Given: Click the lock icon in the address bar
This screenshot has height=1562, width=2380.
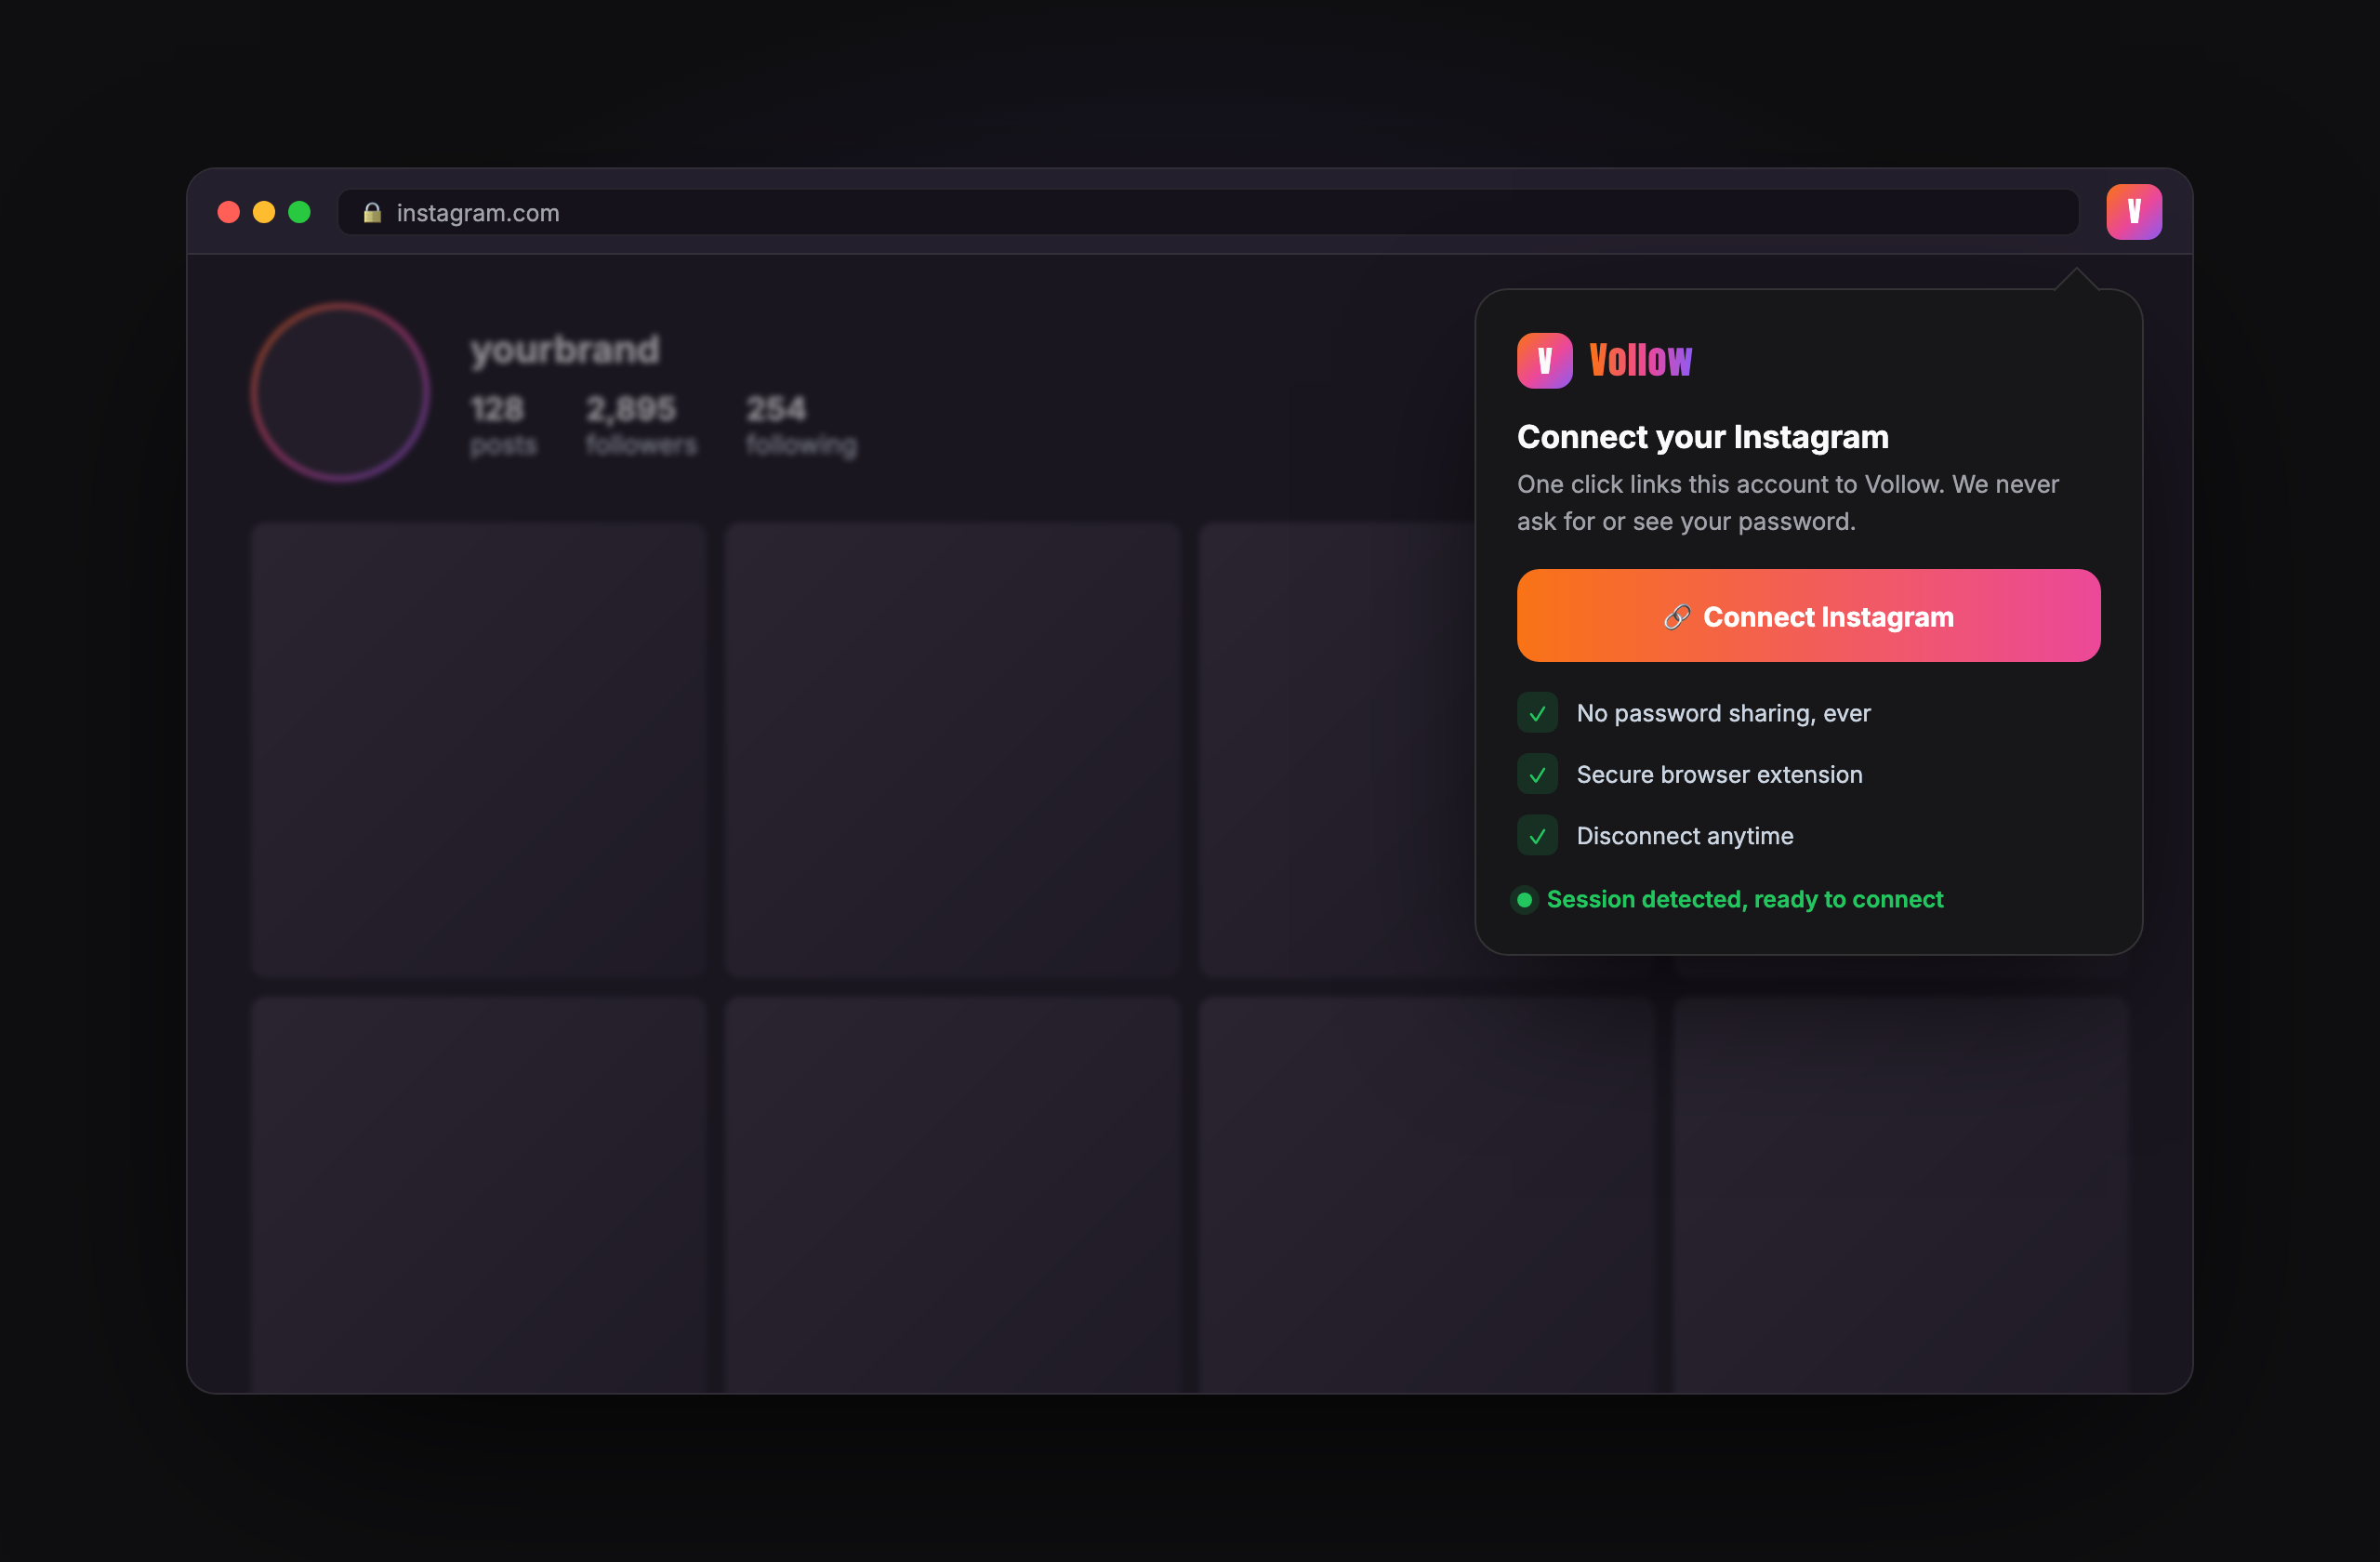Looking at the screenshot, I should pos(372,212).
